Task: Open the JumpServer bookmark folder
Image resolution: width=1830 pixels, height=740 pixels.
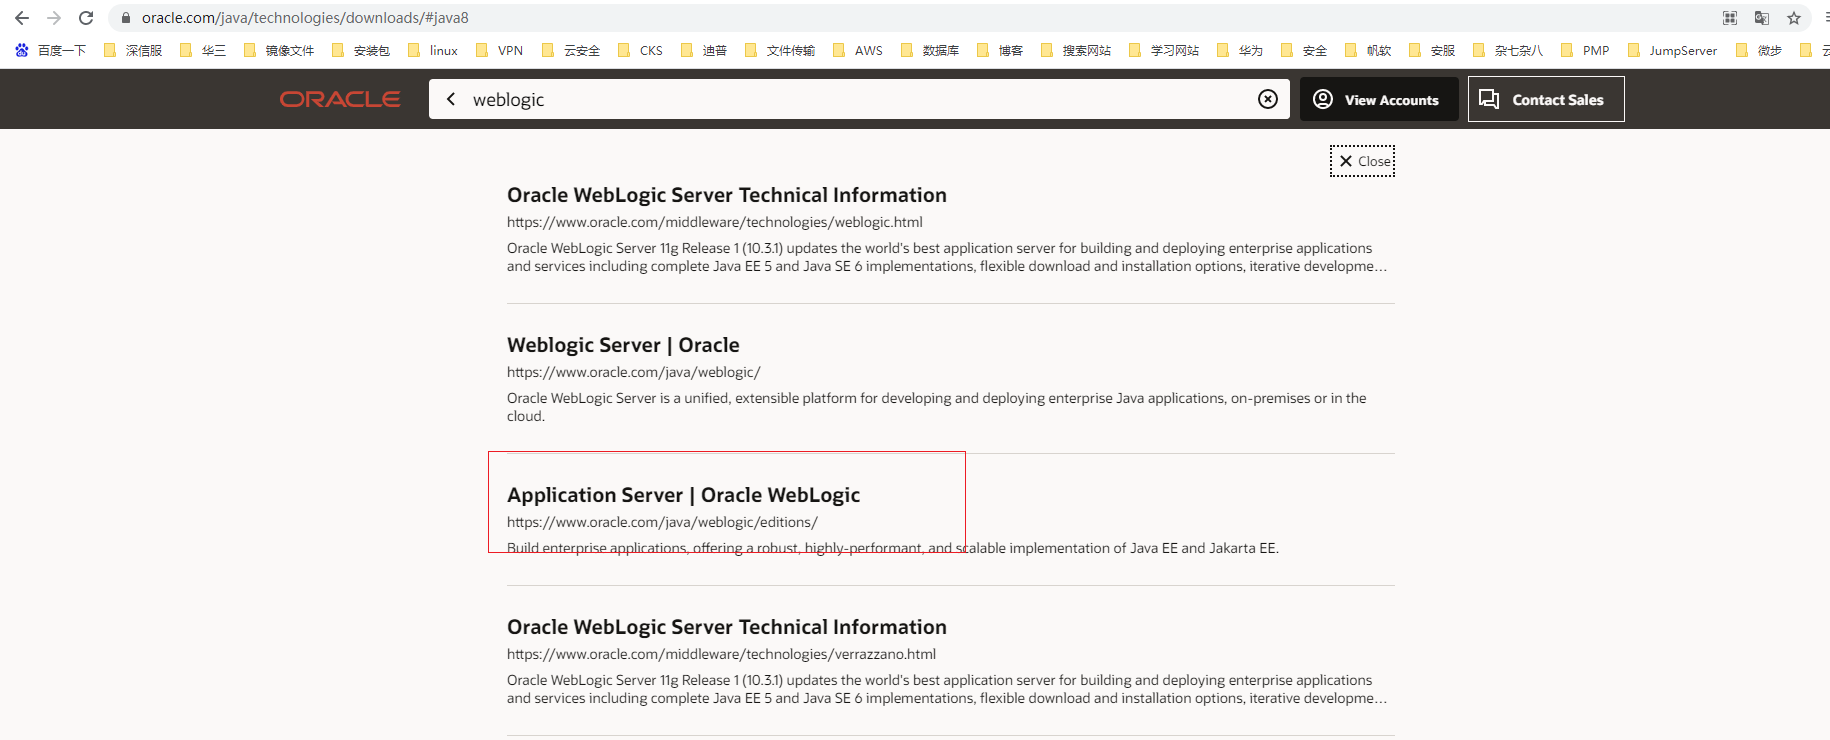Action: pyautogui.click(x=1672, y=50)
